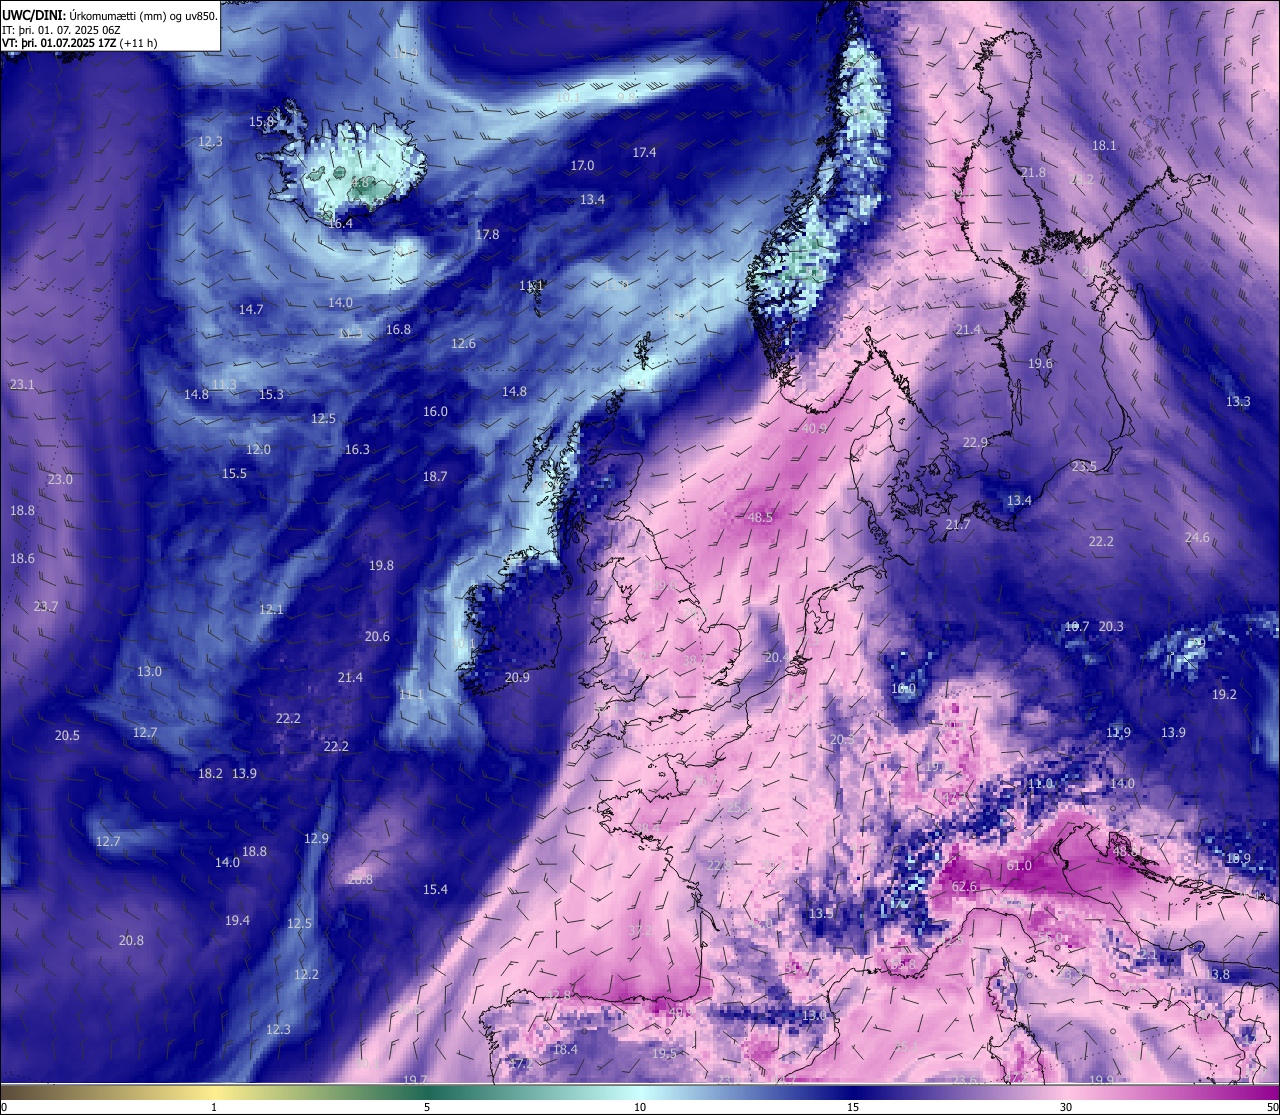Click the 20.6 value on the map
This screenshot has height=1115, width=1280.
(377, 637)
